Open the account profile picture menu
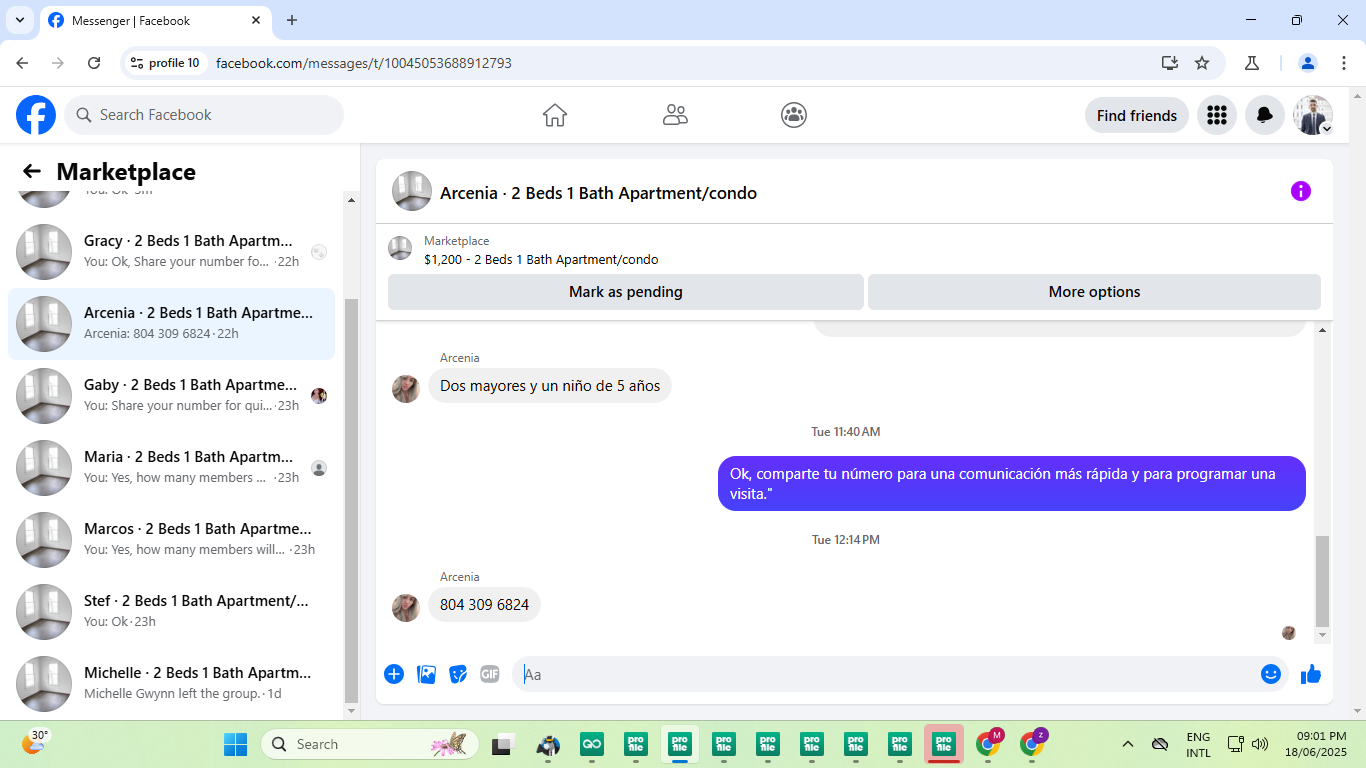 click(1313, 115)
